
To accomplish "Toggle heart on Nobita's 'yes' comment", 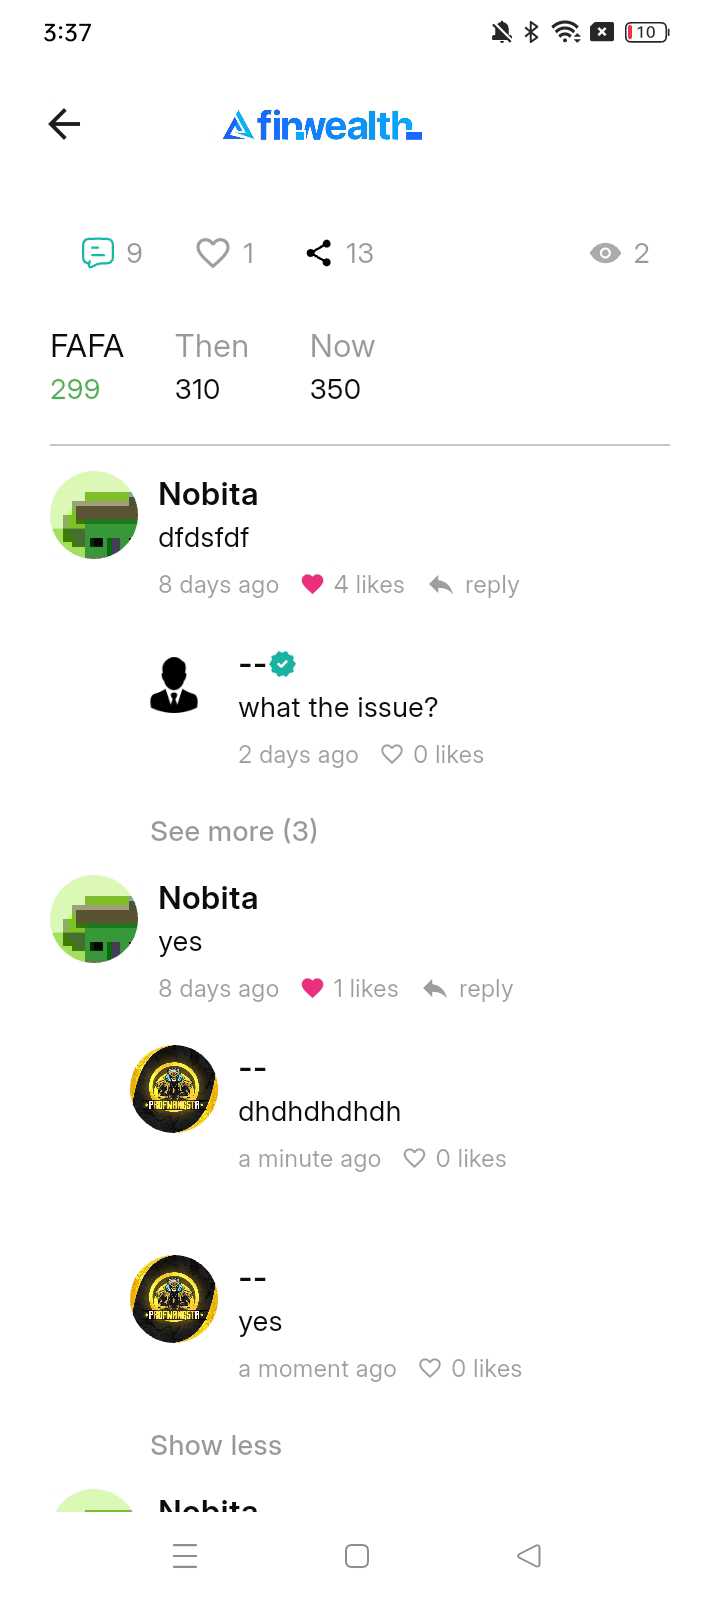I will [312, 988].
